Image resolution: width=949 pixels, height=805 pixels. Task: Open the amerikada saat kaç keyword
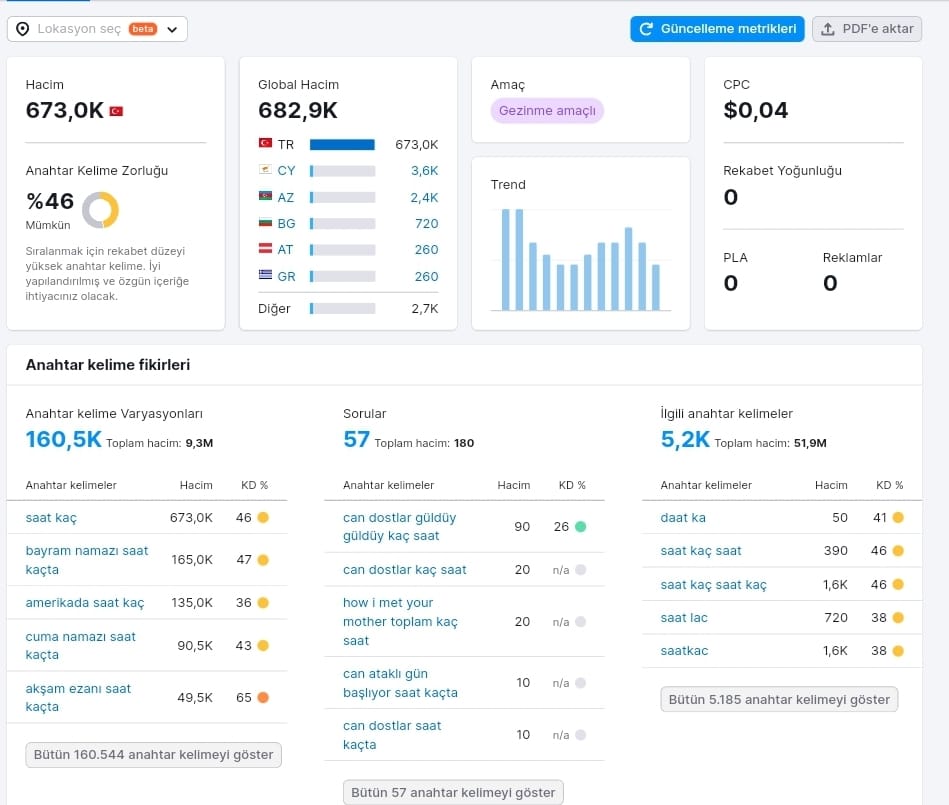coord(85,603)
